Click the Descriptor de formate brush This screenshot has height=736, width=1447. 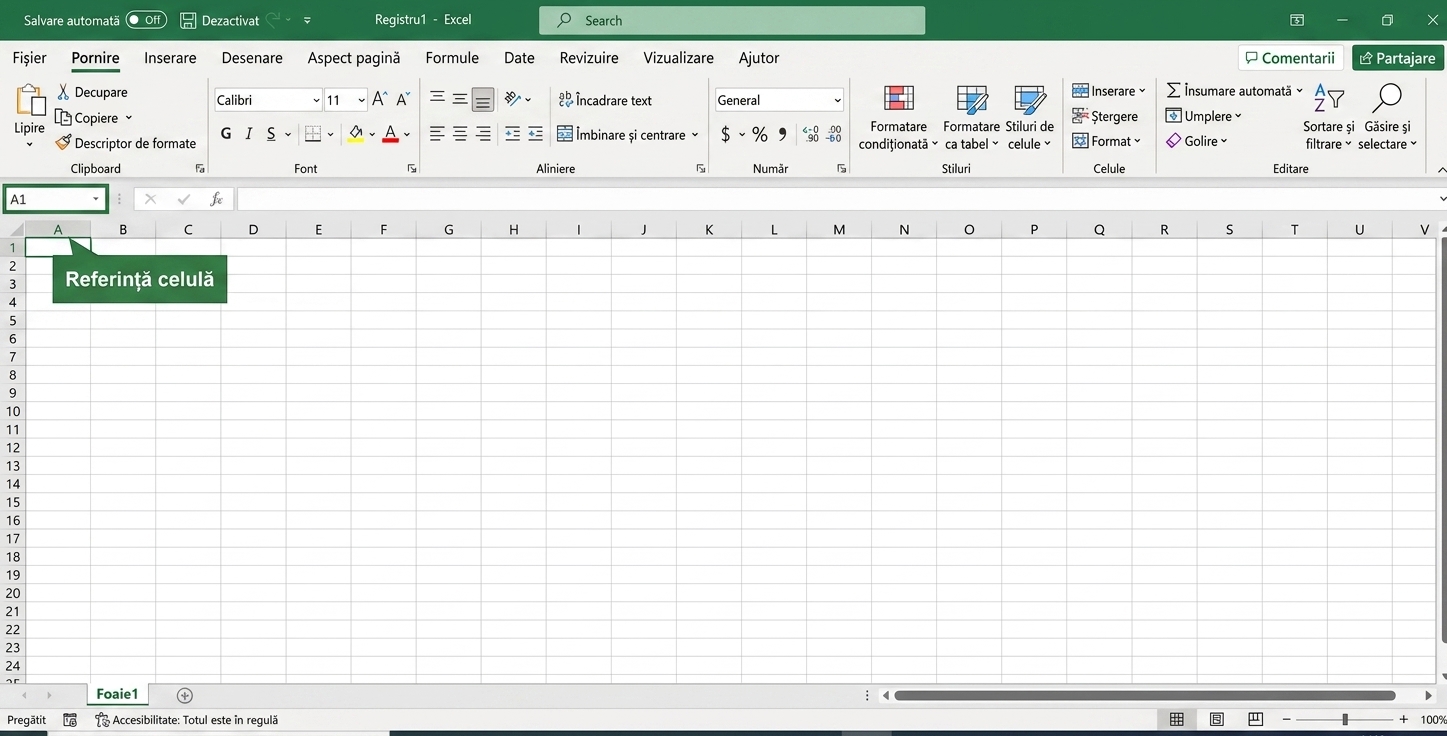tap(63, 143)
